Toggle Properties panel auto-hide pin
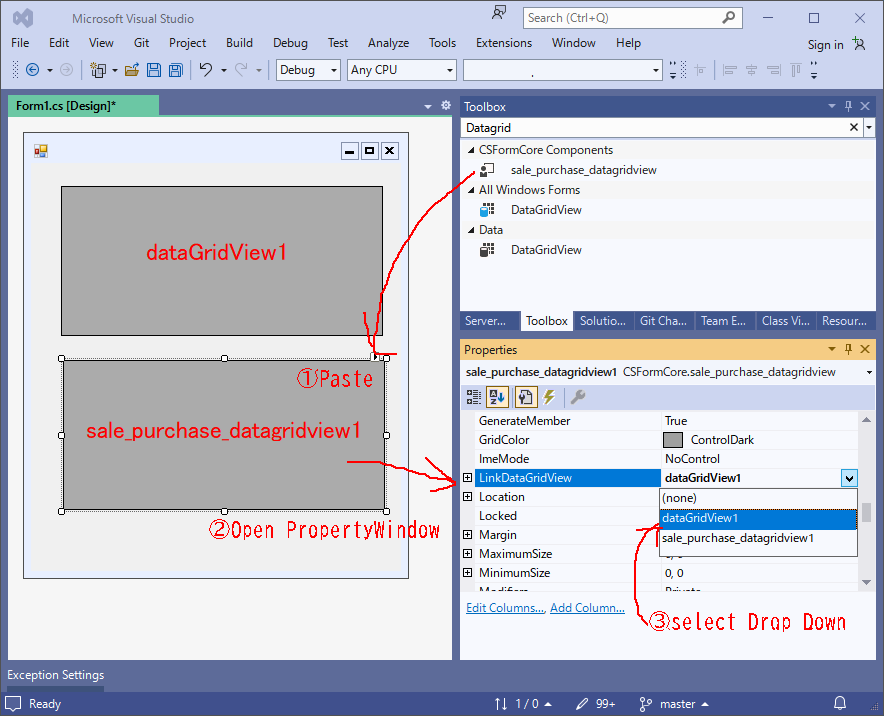This screenshot has width=884, height=716. (x=847, y=349)
